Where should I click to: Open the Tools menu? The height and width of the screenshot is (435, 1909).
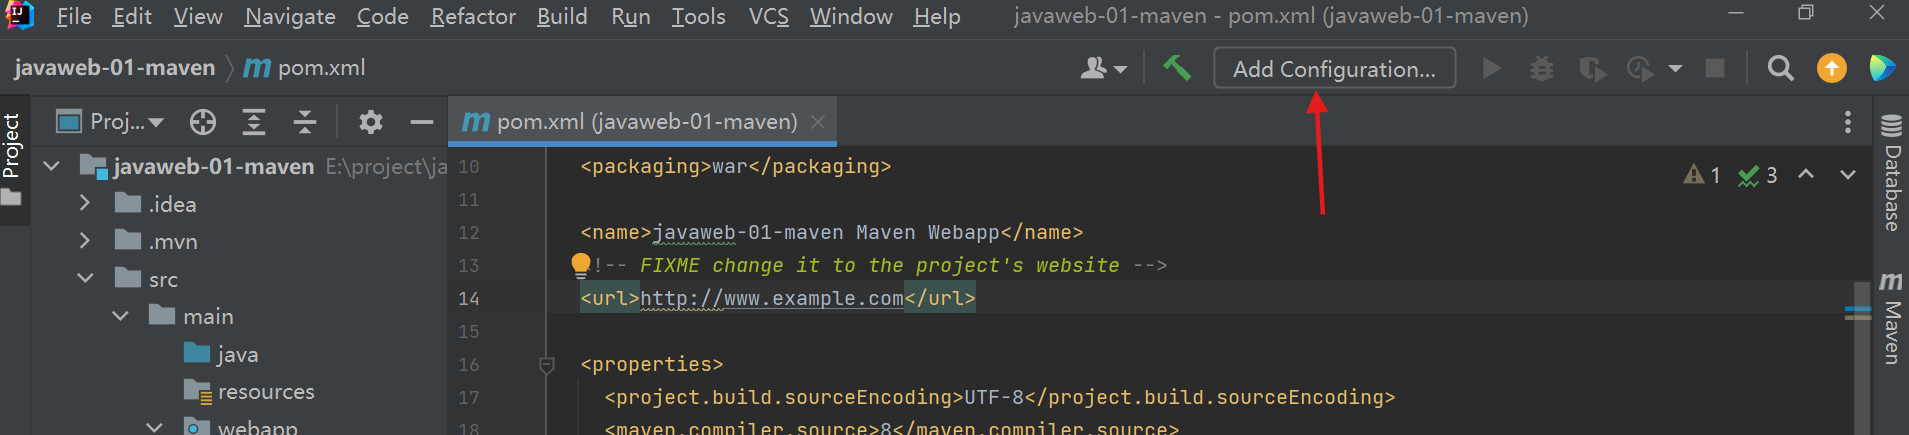698,16
